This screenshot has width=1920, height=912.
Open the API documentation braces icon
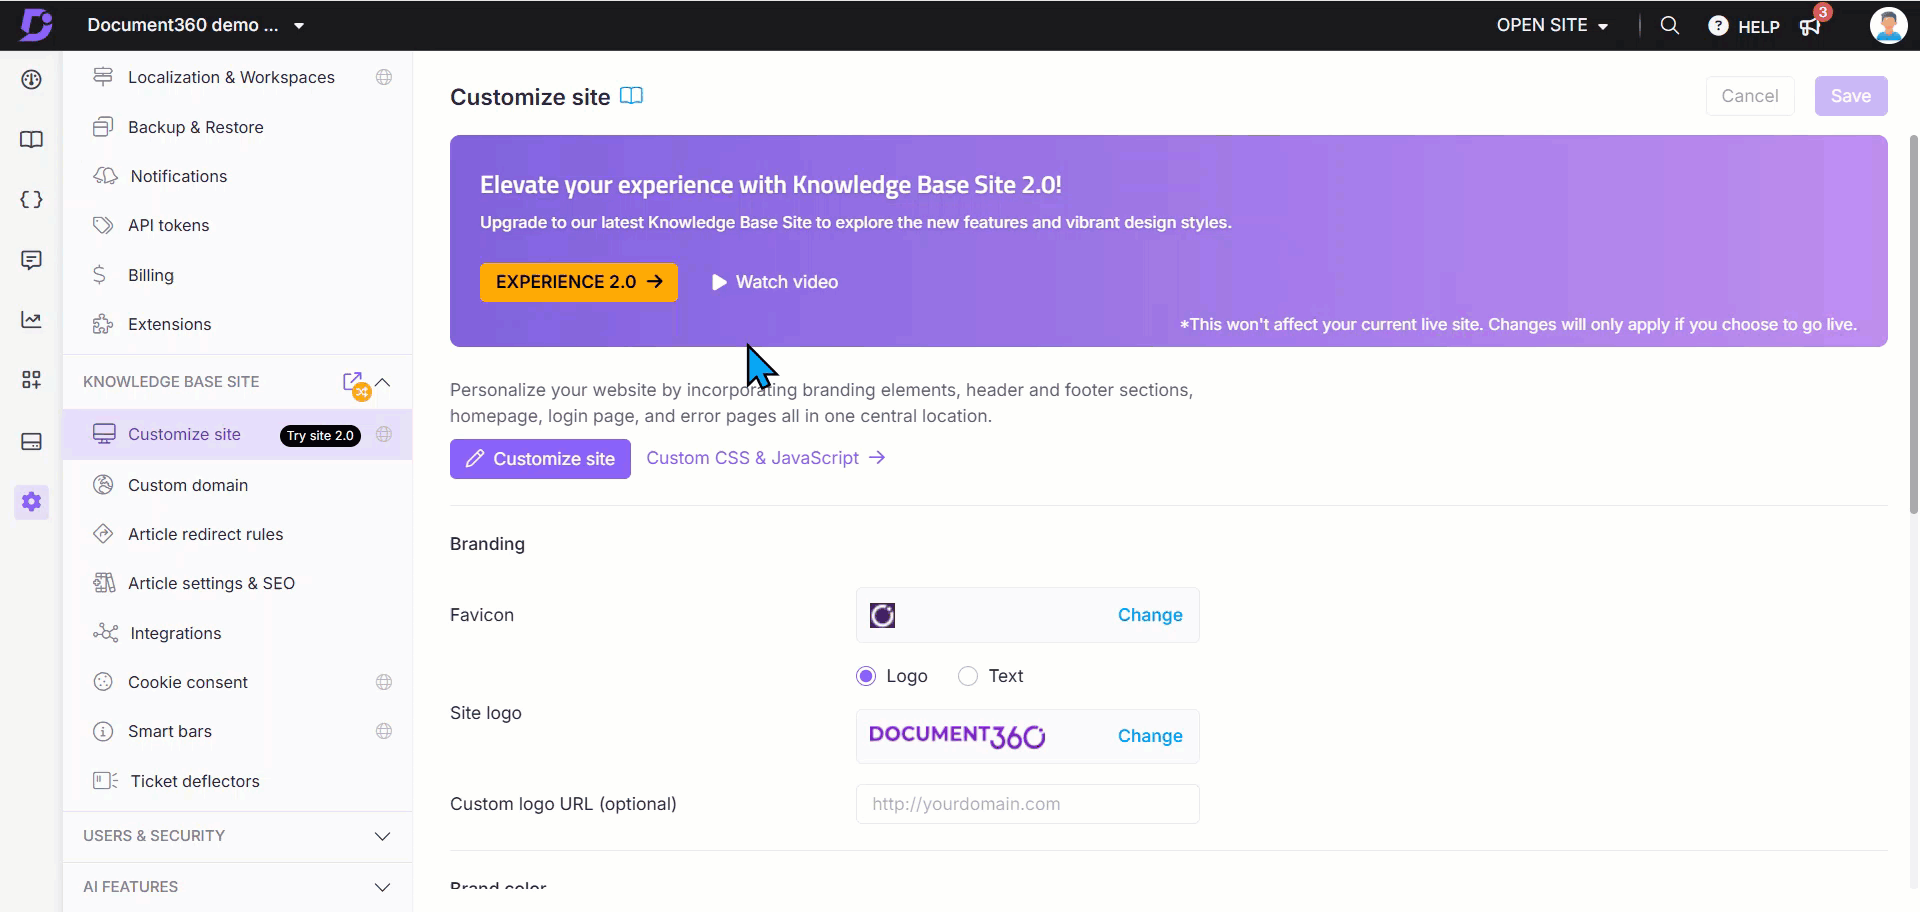[31, 200]
